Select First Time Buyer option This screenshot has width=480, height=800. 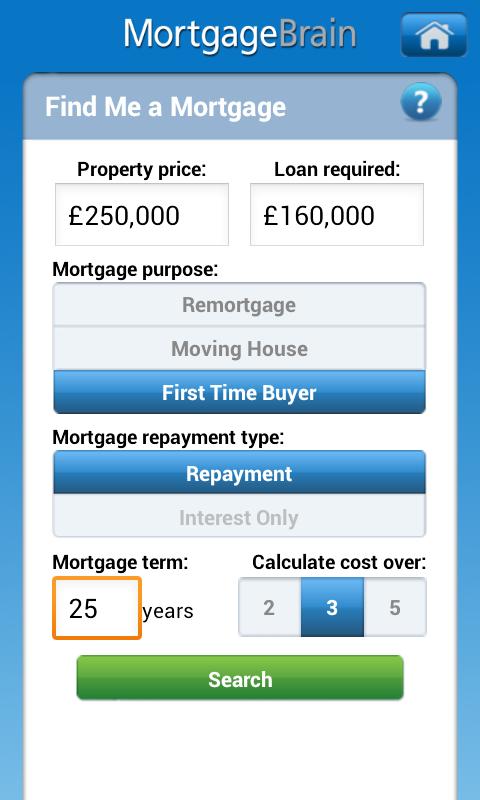[x=239, y=392]
